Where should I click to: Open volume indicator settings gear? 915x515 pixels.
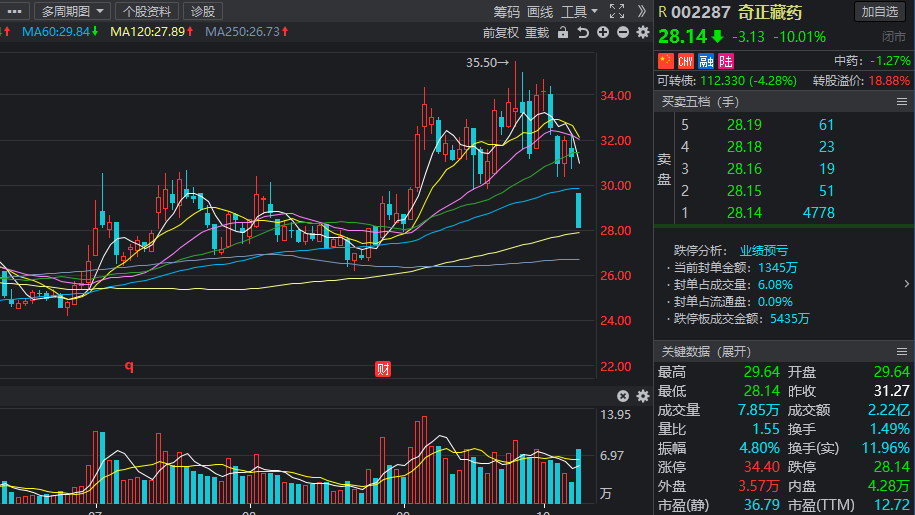[642, 396]
